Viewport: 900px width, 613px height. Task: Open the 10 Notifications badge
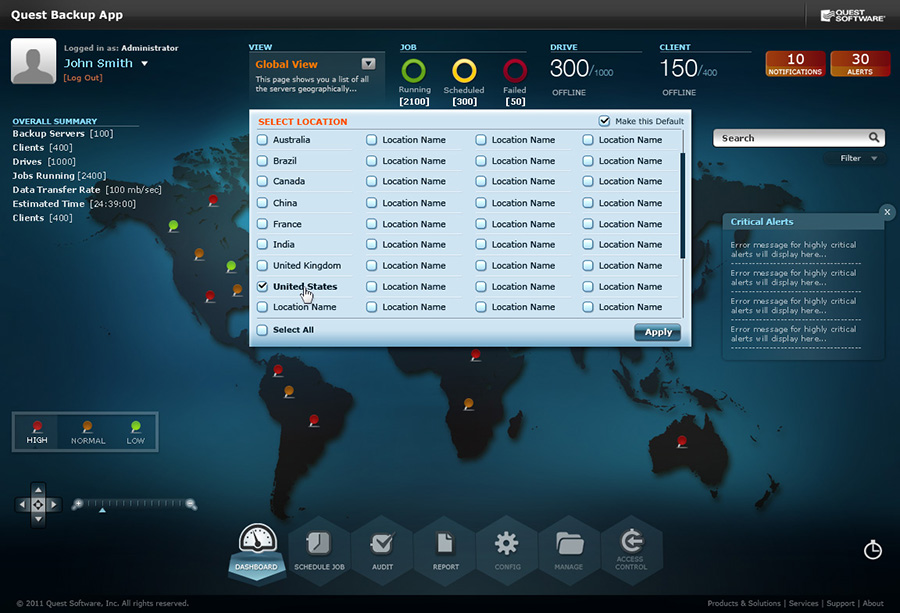(x=795, y=63)
